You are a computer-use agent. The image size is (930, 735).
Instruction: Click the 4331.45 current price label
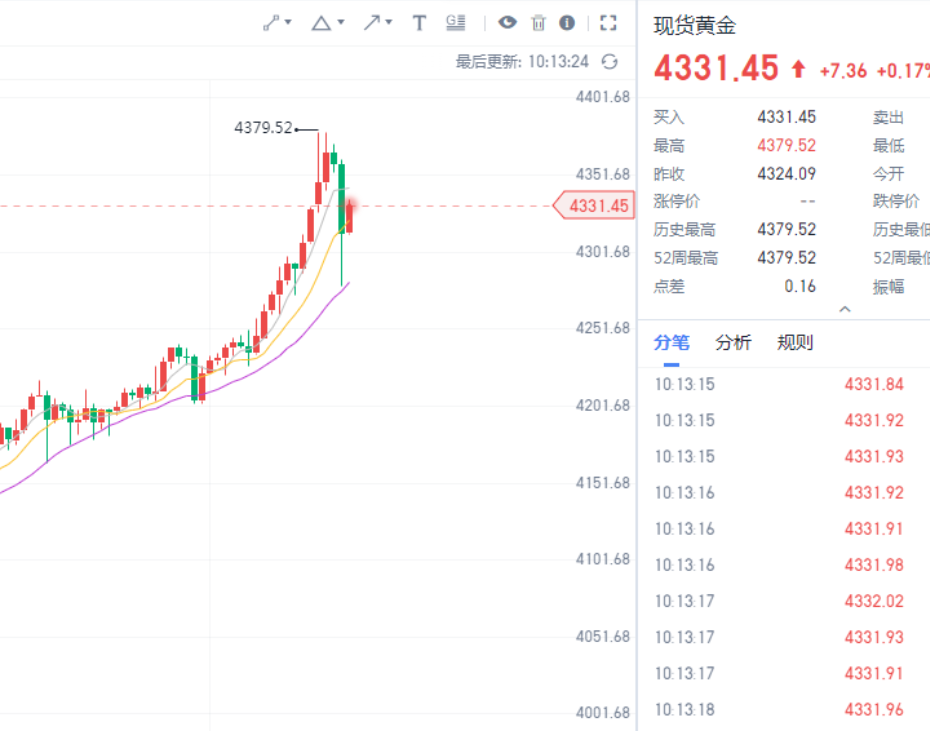[x=598, y=206]
